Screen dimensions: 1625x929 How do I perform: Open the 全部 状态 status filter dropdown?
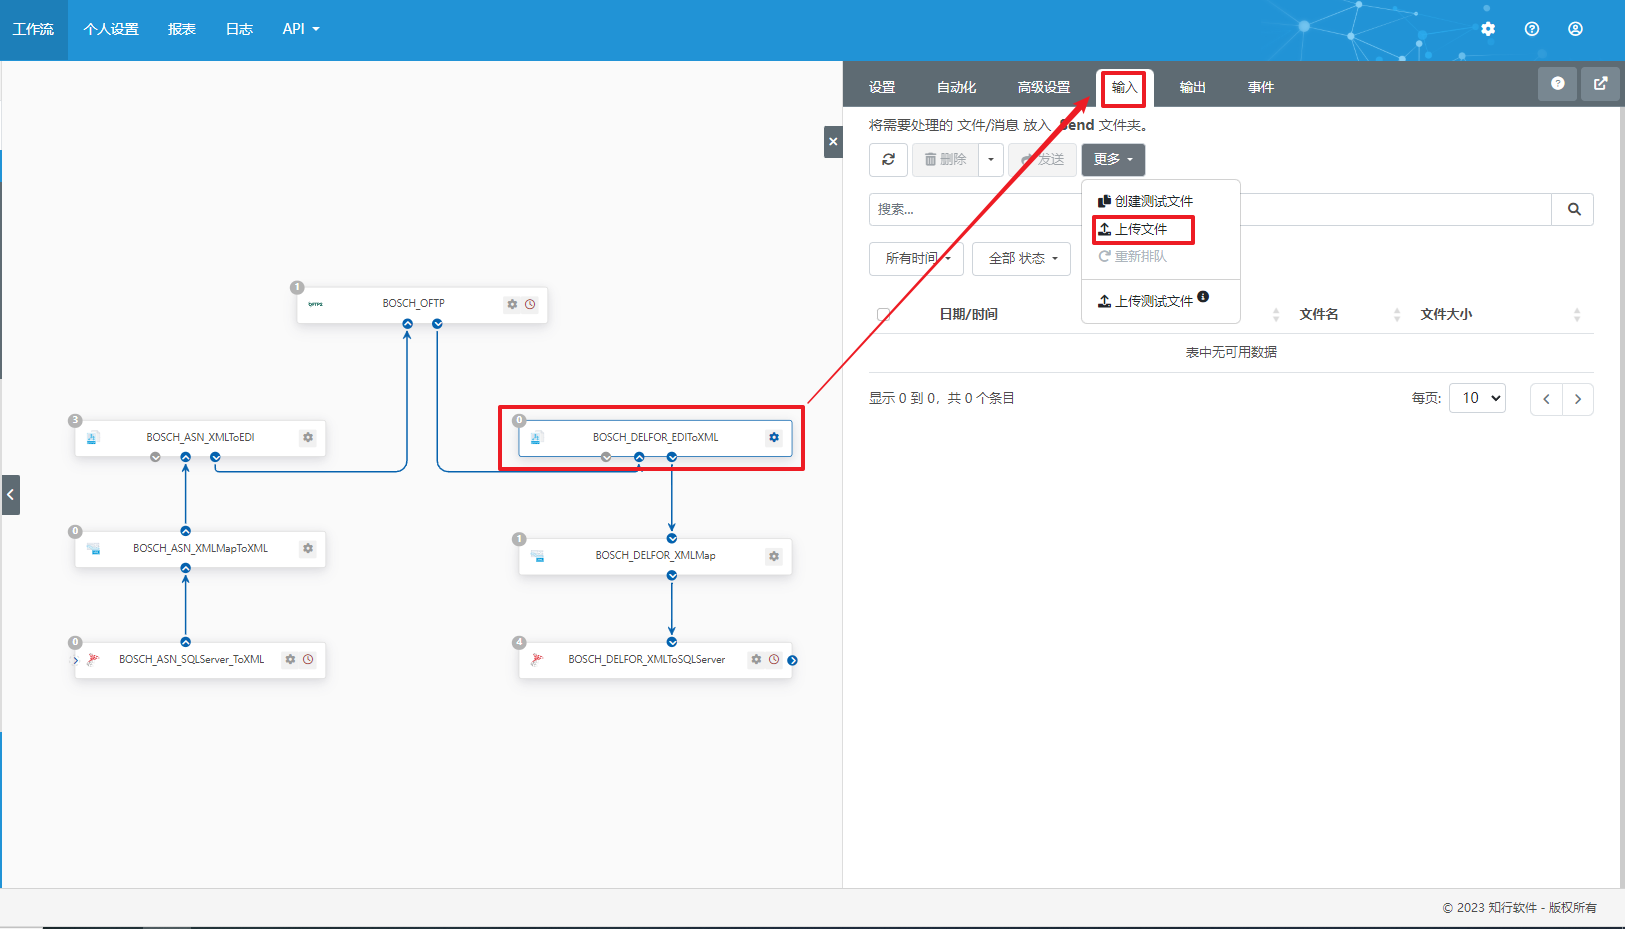point(1022,259)
